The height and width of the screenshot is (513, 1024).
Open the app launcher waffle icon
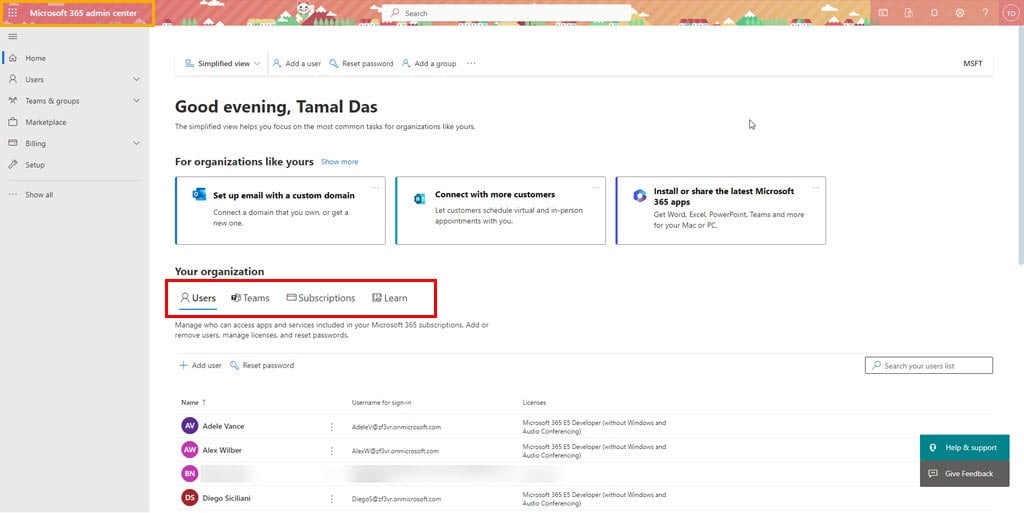pos(12,13)
